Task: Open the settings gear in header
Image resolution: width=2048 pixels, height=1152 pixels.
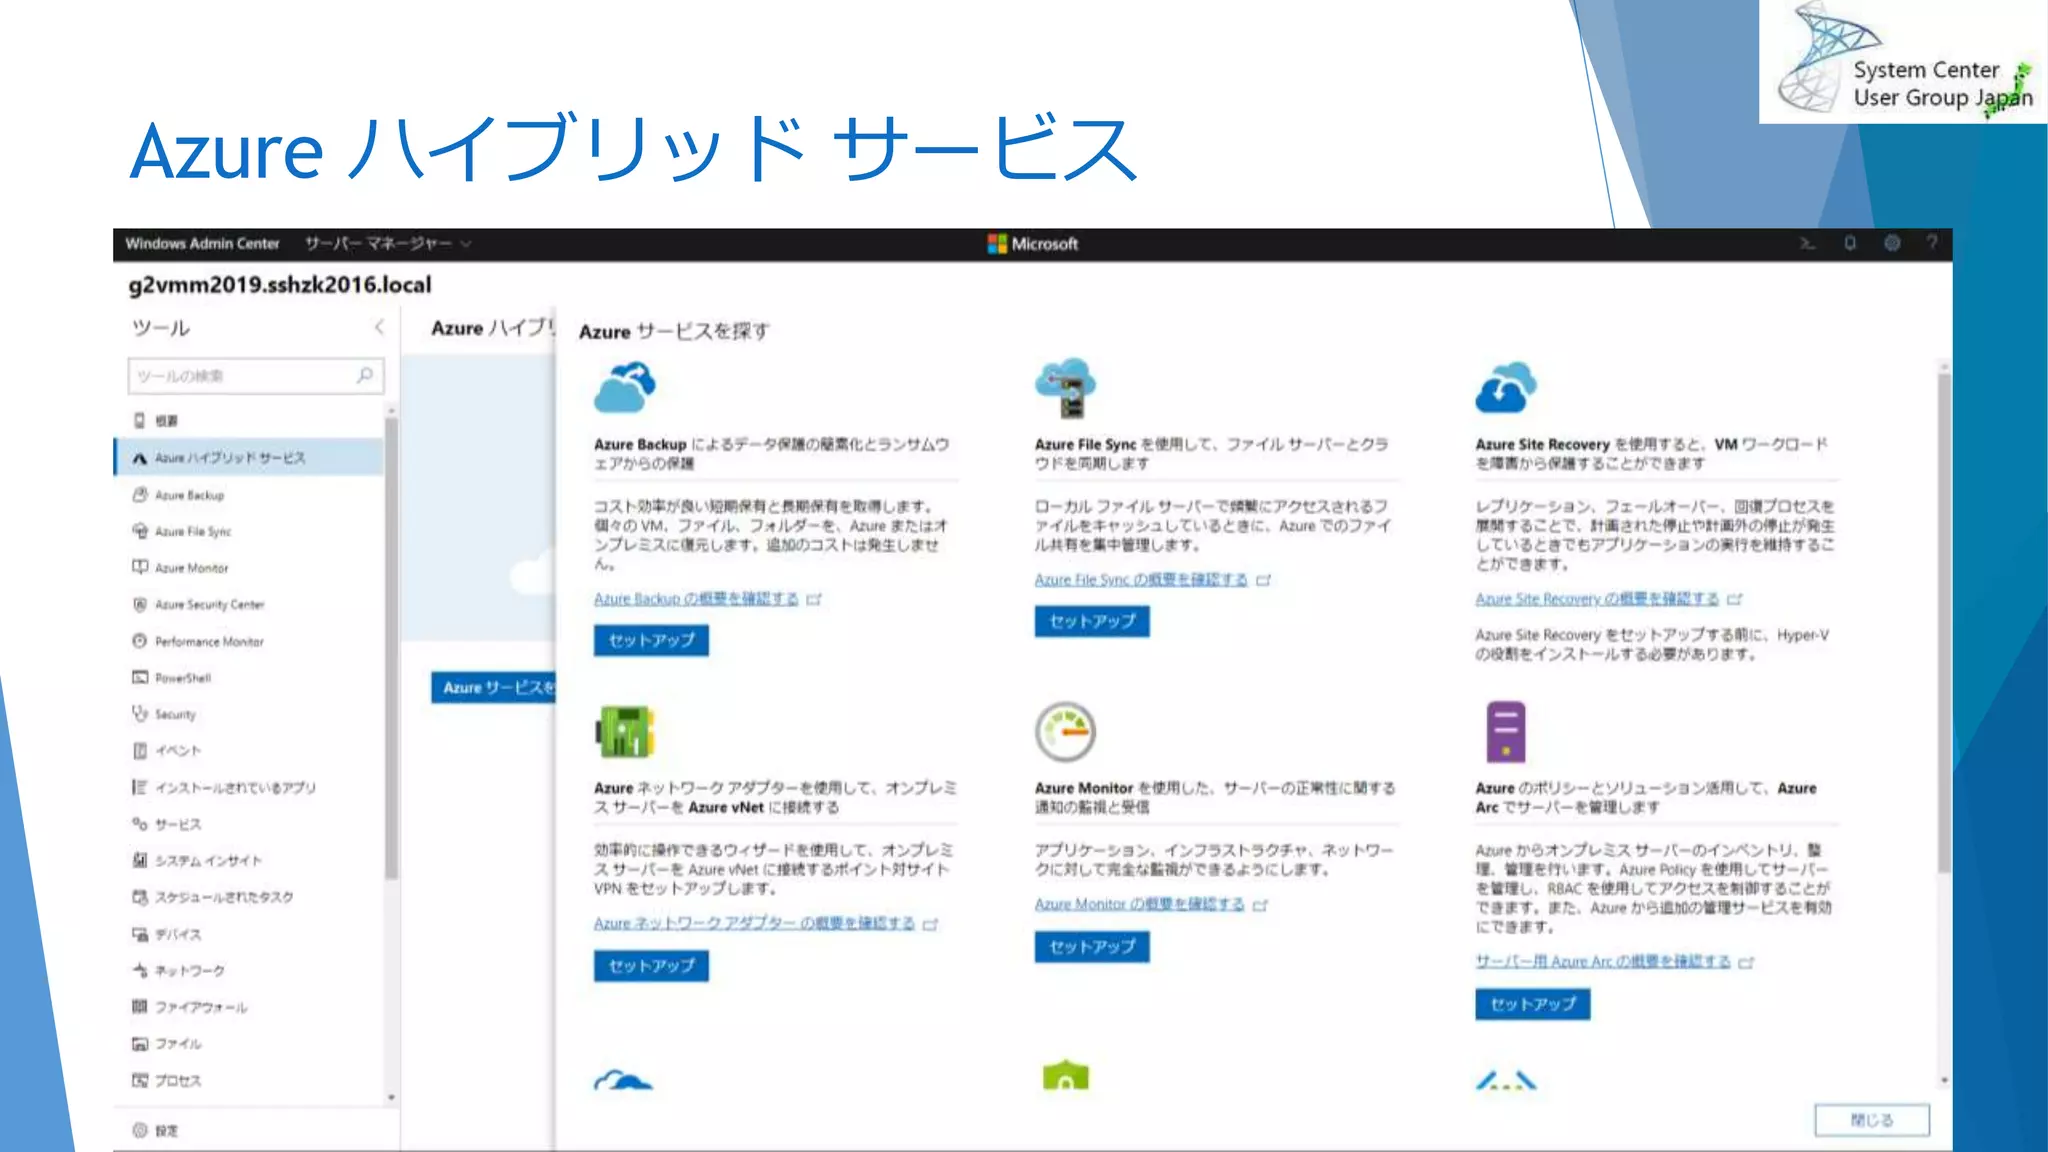Action: pos(1891,243)
